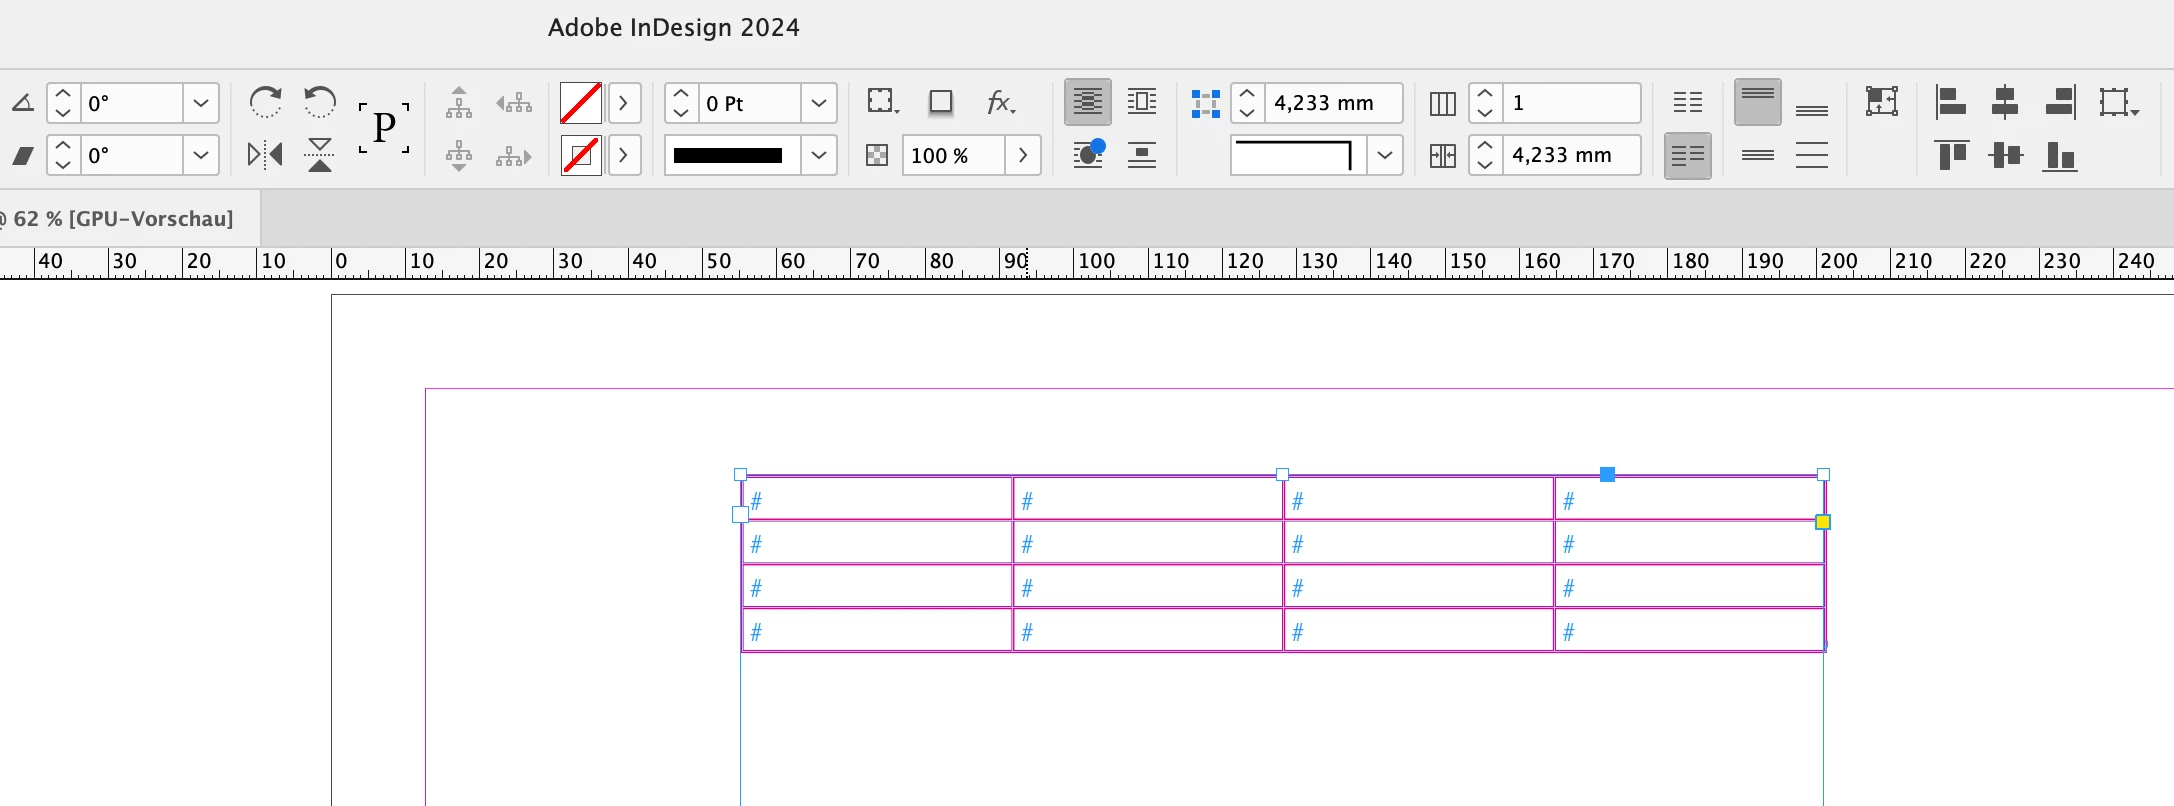Click the number of columns icon
The image size is (2174, 806).
point(1443,103)
